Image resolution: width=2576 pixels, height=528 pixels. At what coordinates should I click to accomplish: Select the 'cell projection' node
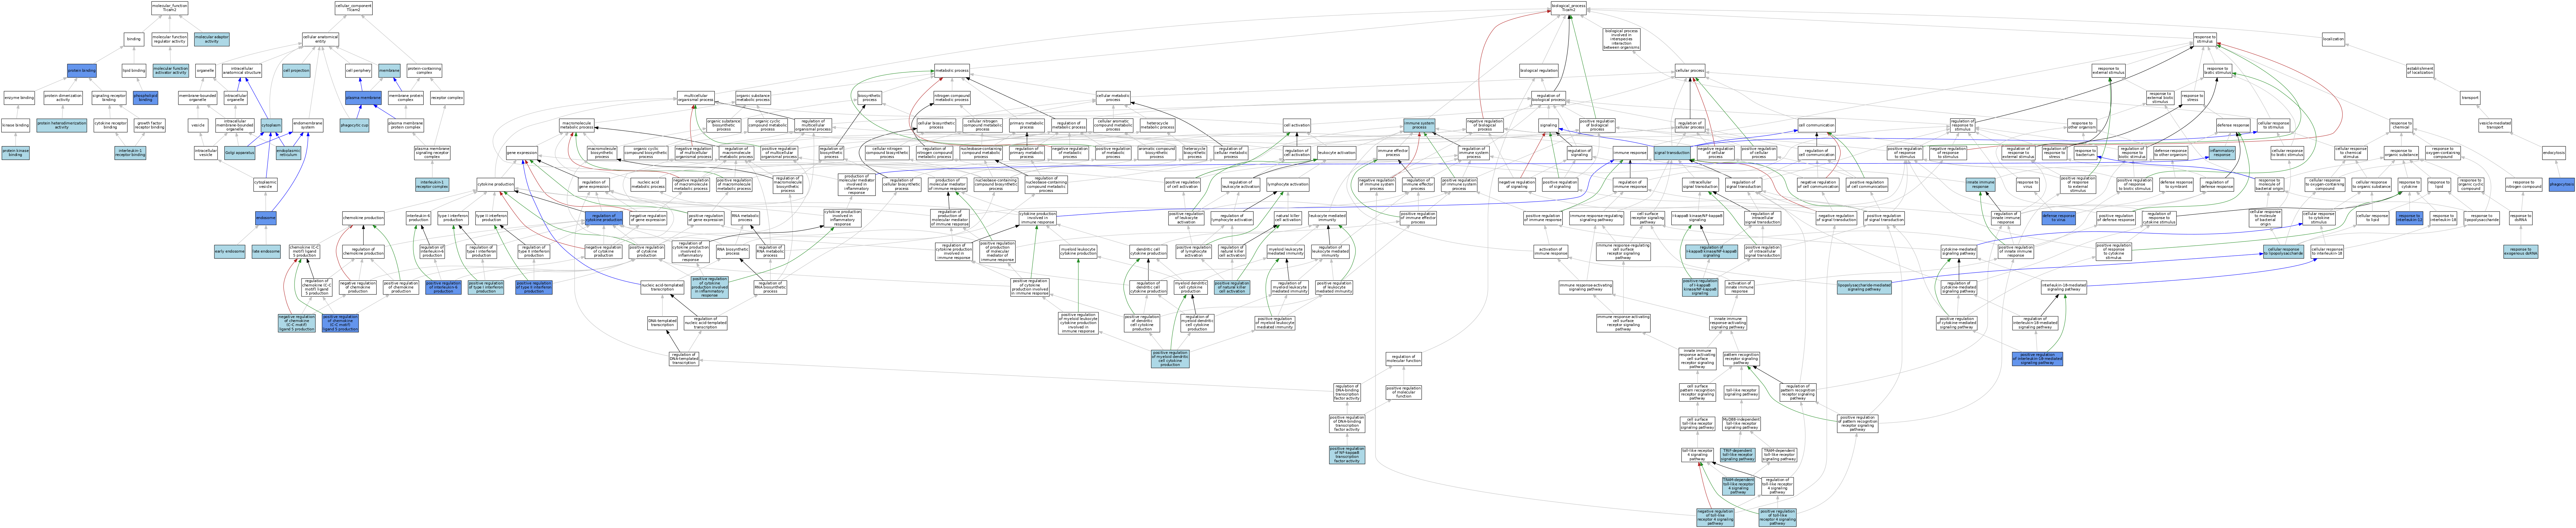click(296, 71)
